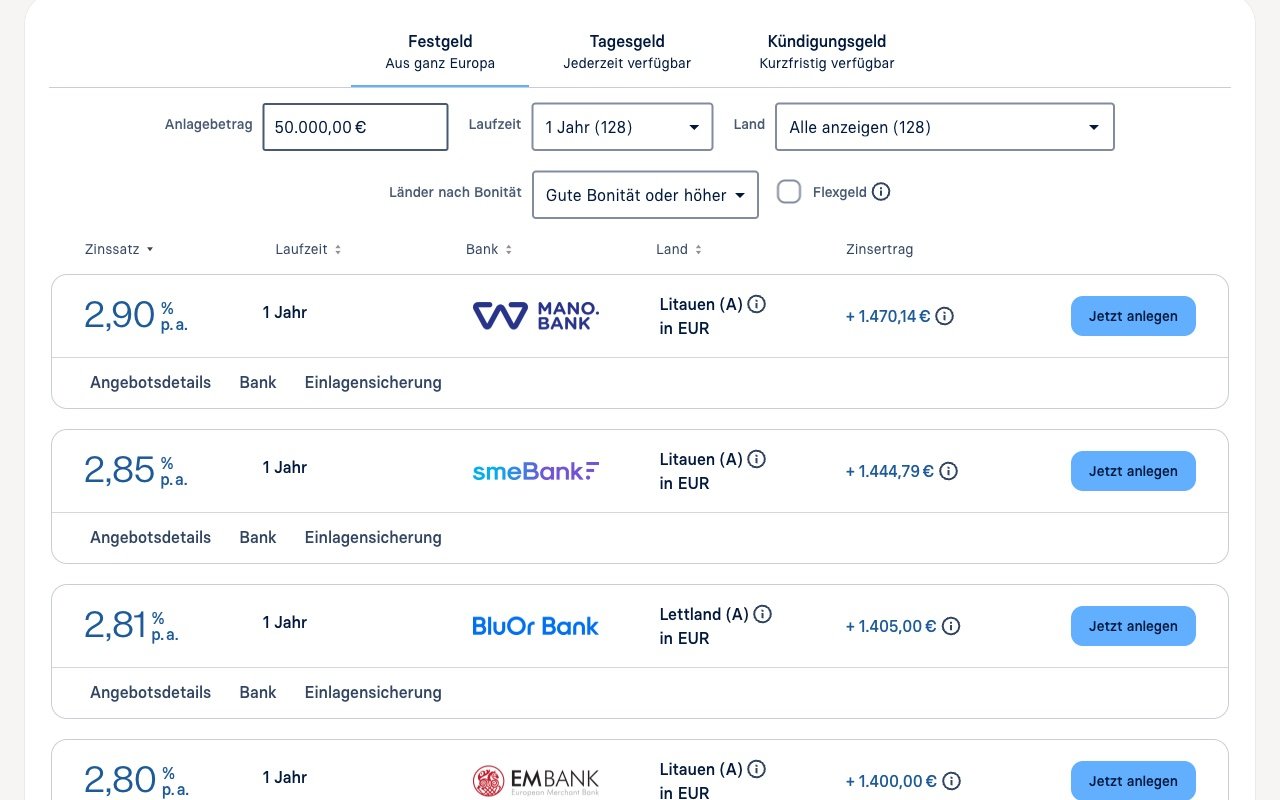Open the Laufzeit dropdown showing 1 Jahr (128)

click(622, 127)
